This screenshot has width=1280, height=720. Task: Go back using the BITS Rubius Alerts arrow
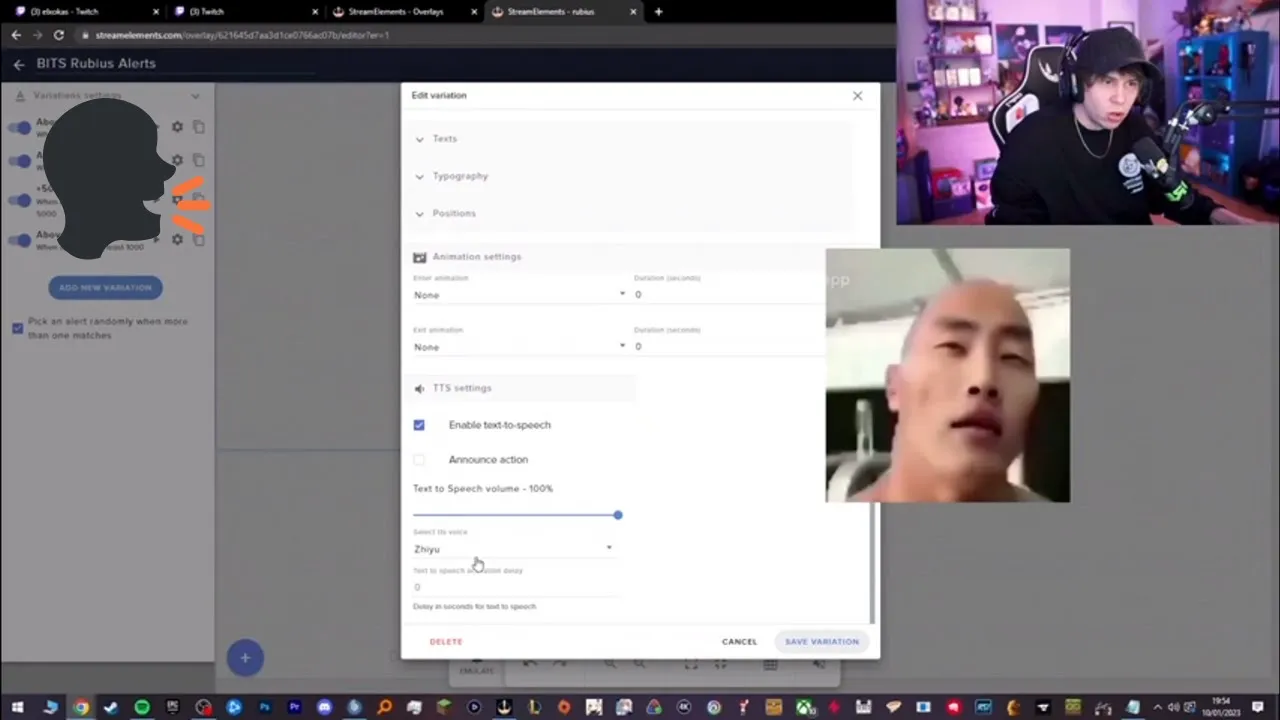[x=19, y=64]
